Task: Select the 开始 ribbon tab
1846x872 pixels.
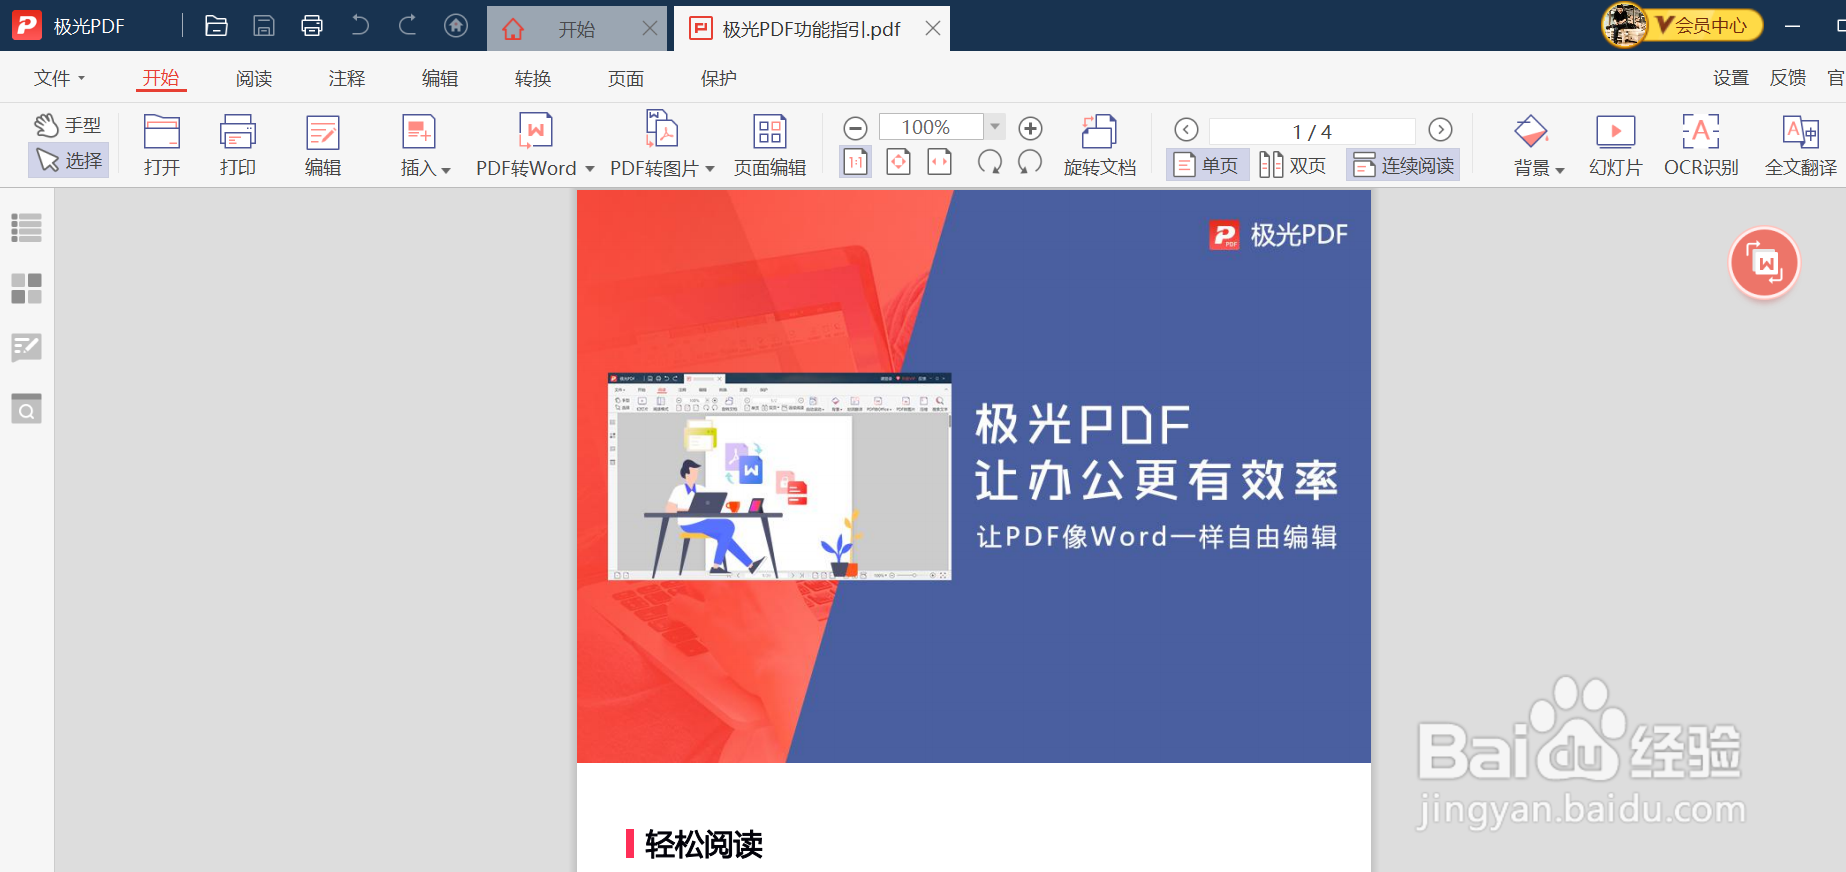Action: [161, 78]
